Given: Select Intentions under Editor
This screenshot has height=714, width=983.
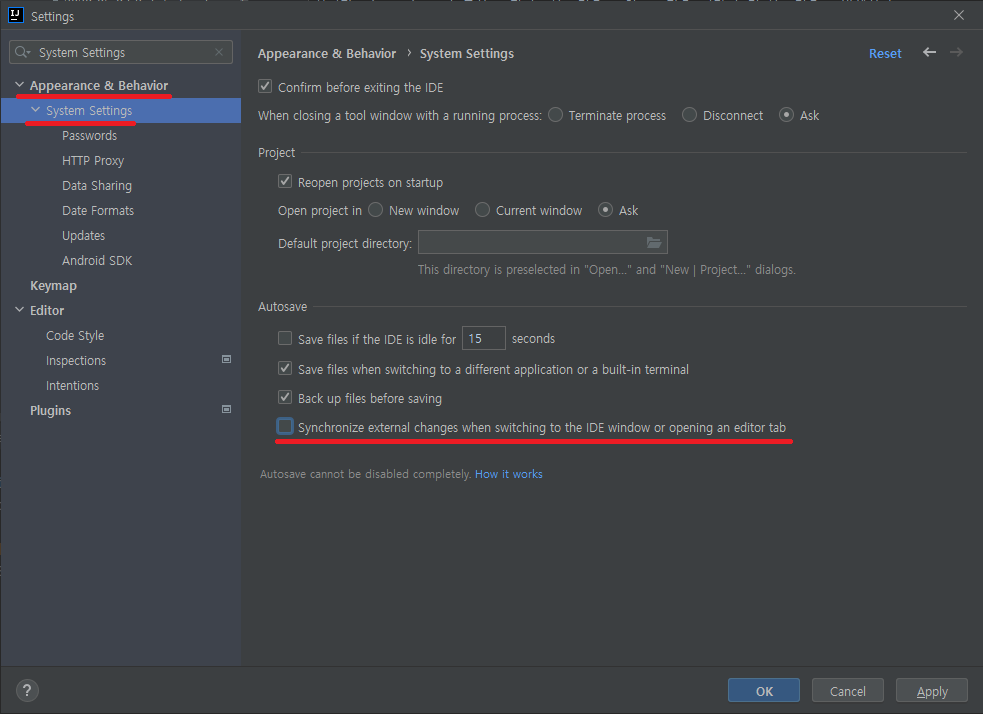Looking at the screenshot, I should pos(72,386).
